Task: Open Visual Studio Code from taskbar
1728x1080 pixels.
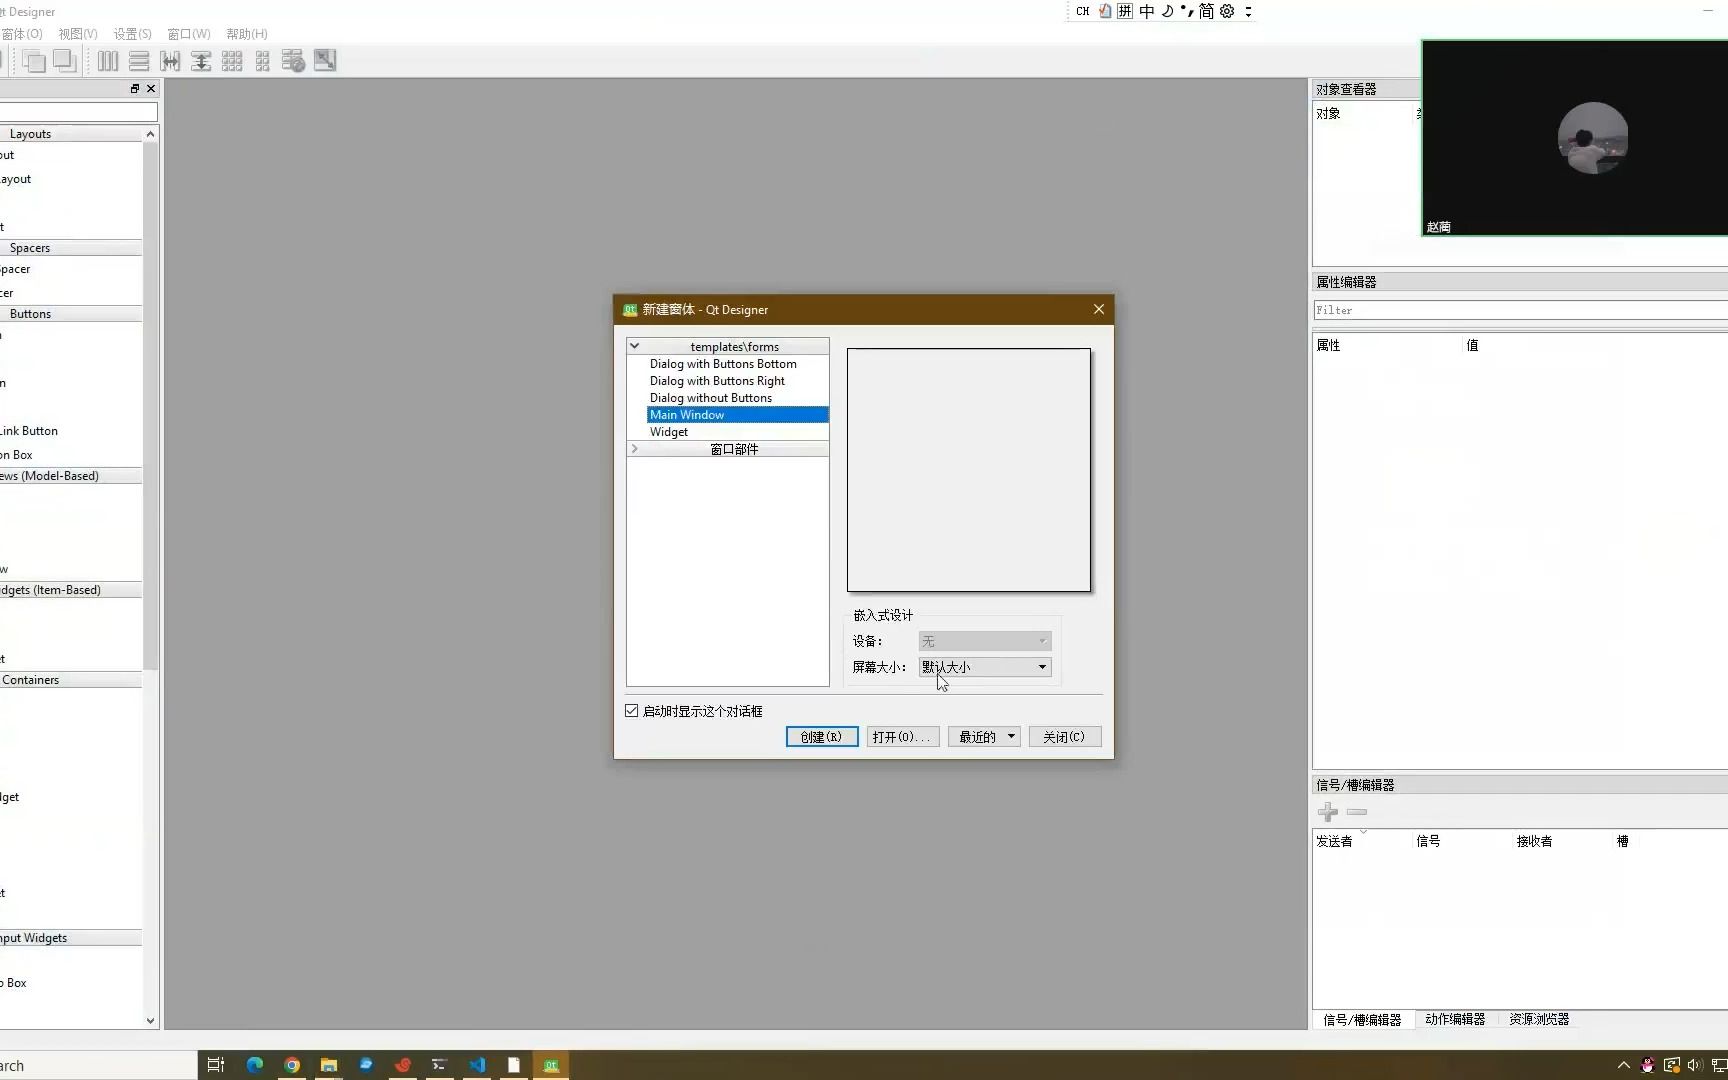Action: 477,1065
